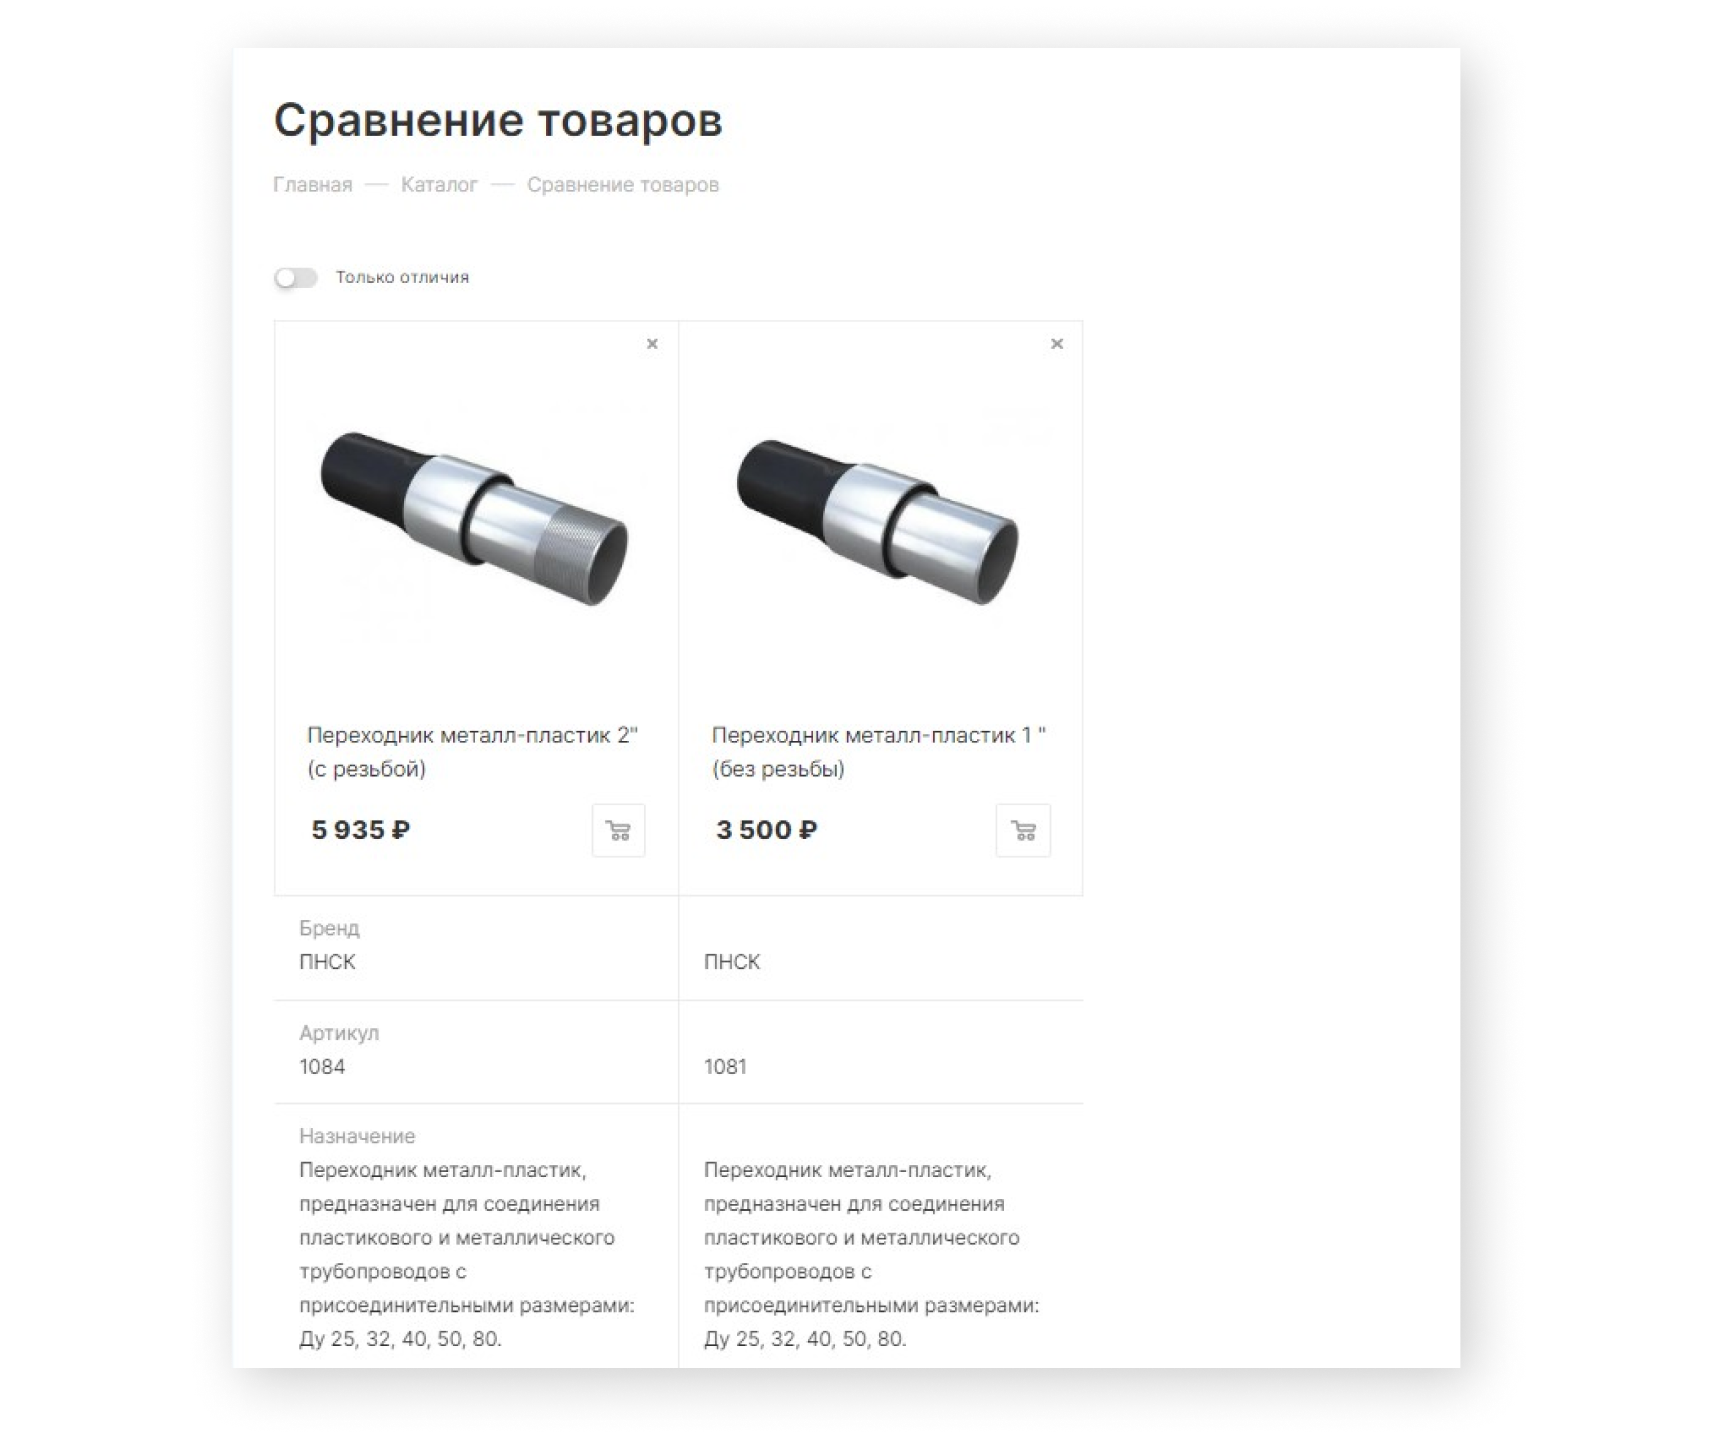The image size is (1716, 1440).
Task: Click the "Назначение" row label
Action: pyautogui.click(x=357, y=1136)
